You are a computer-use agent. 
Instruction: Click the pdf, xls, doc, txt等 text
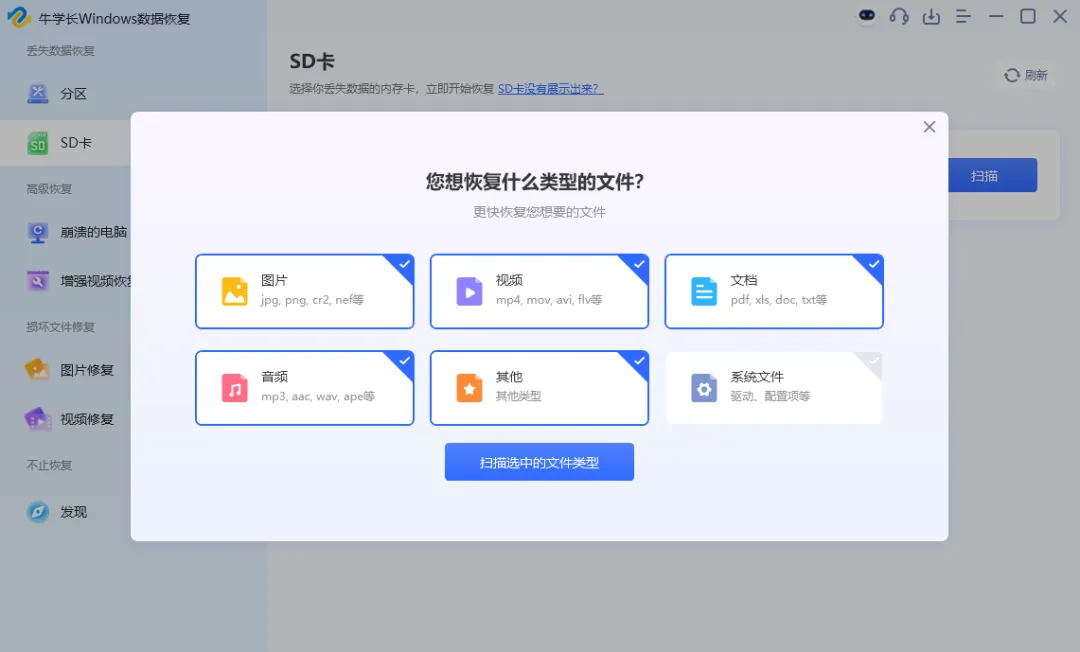779,300
